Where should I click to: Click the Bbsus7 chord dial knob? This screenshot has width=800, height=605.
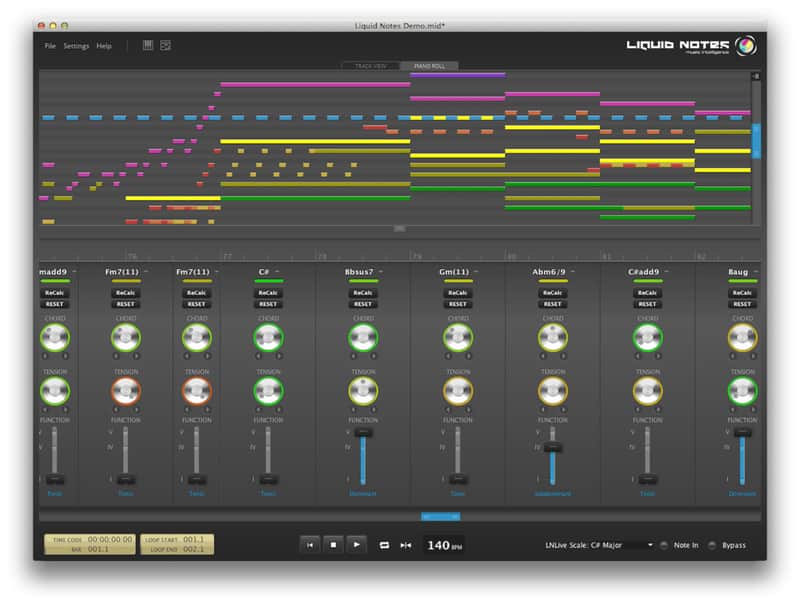[x=363, y=338]
